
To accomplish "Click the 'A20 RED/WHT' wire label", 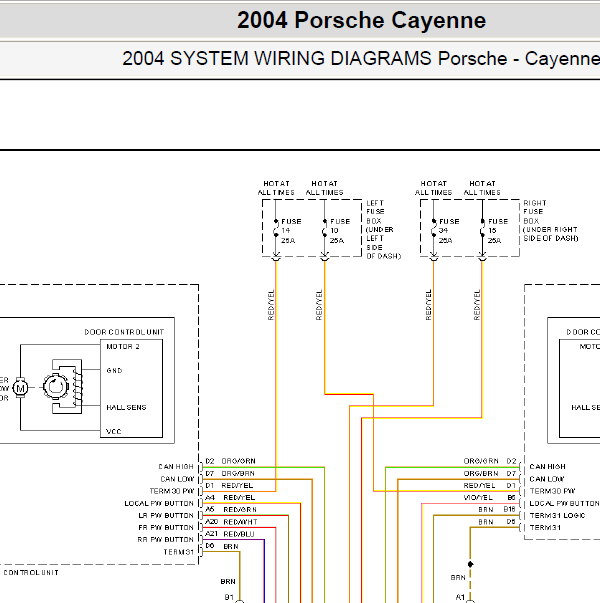I will 231,522.
